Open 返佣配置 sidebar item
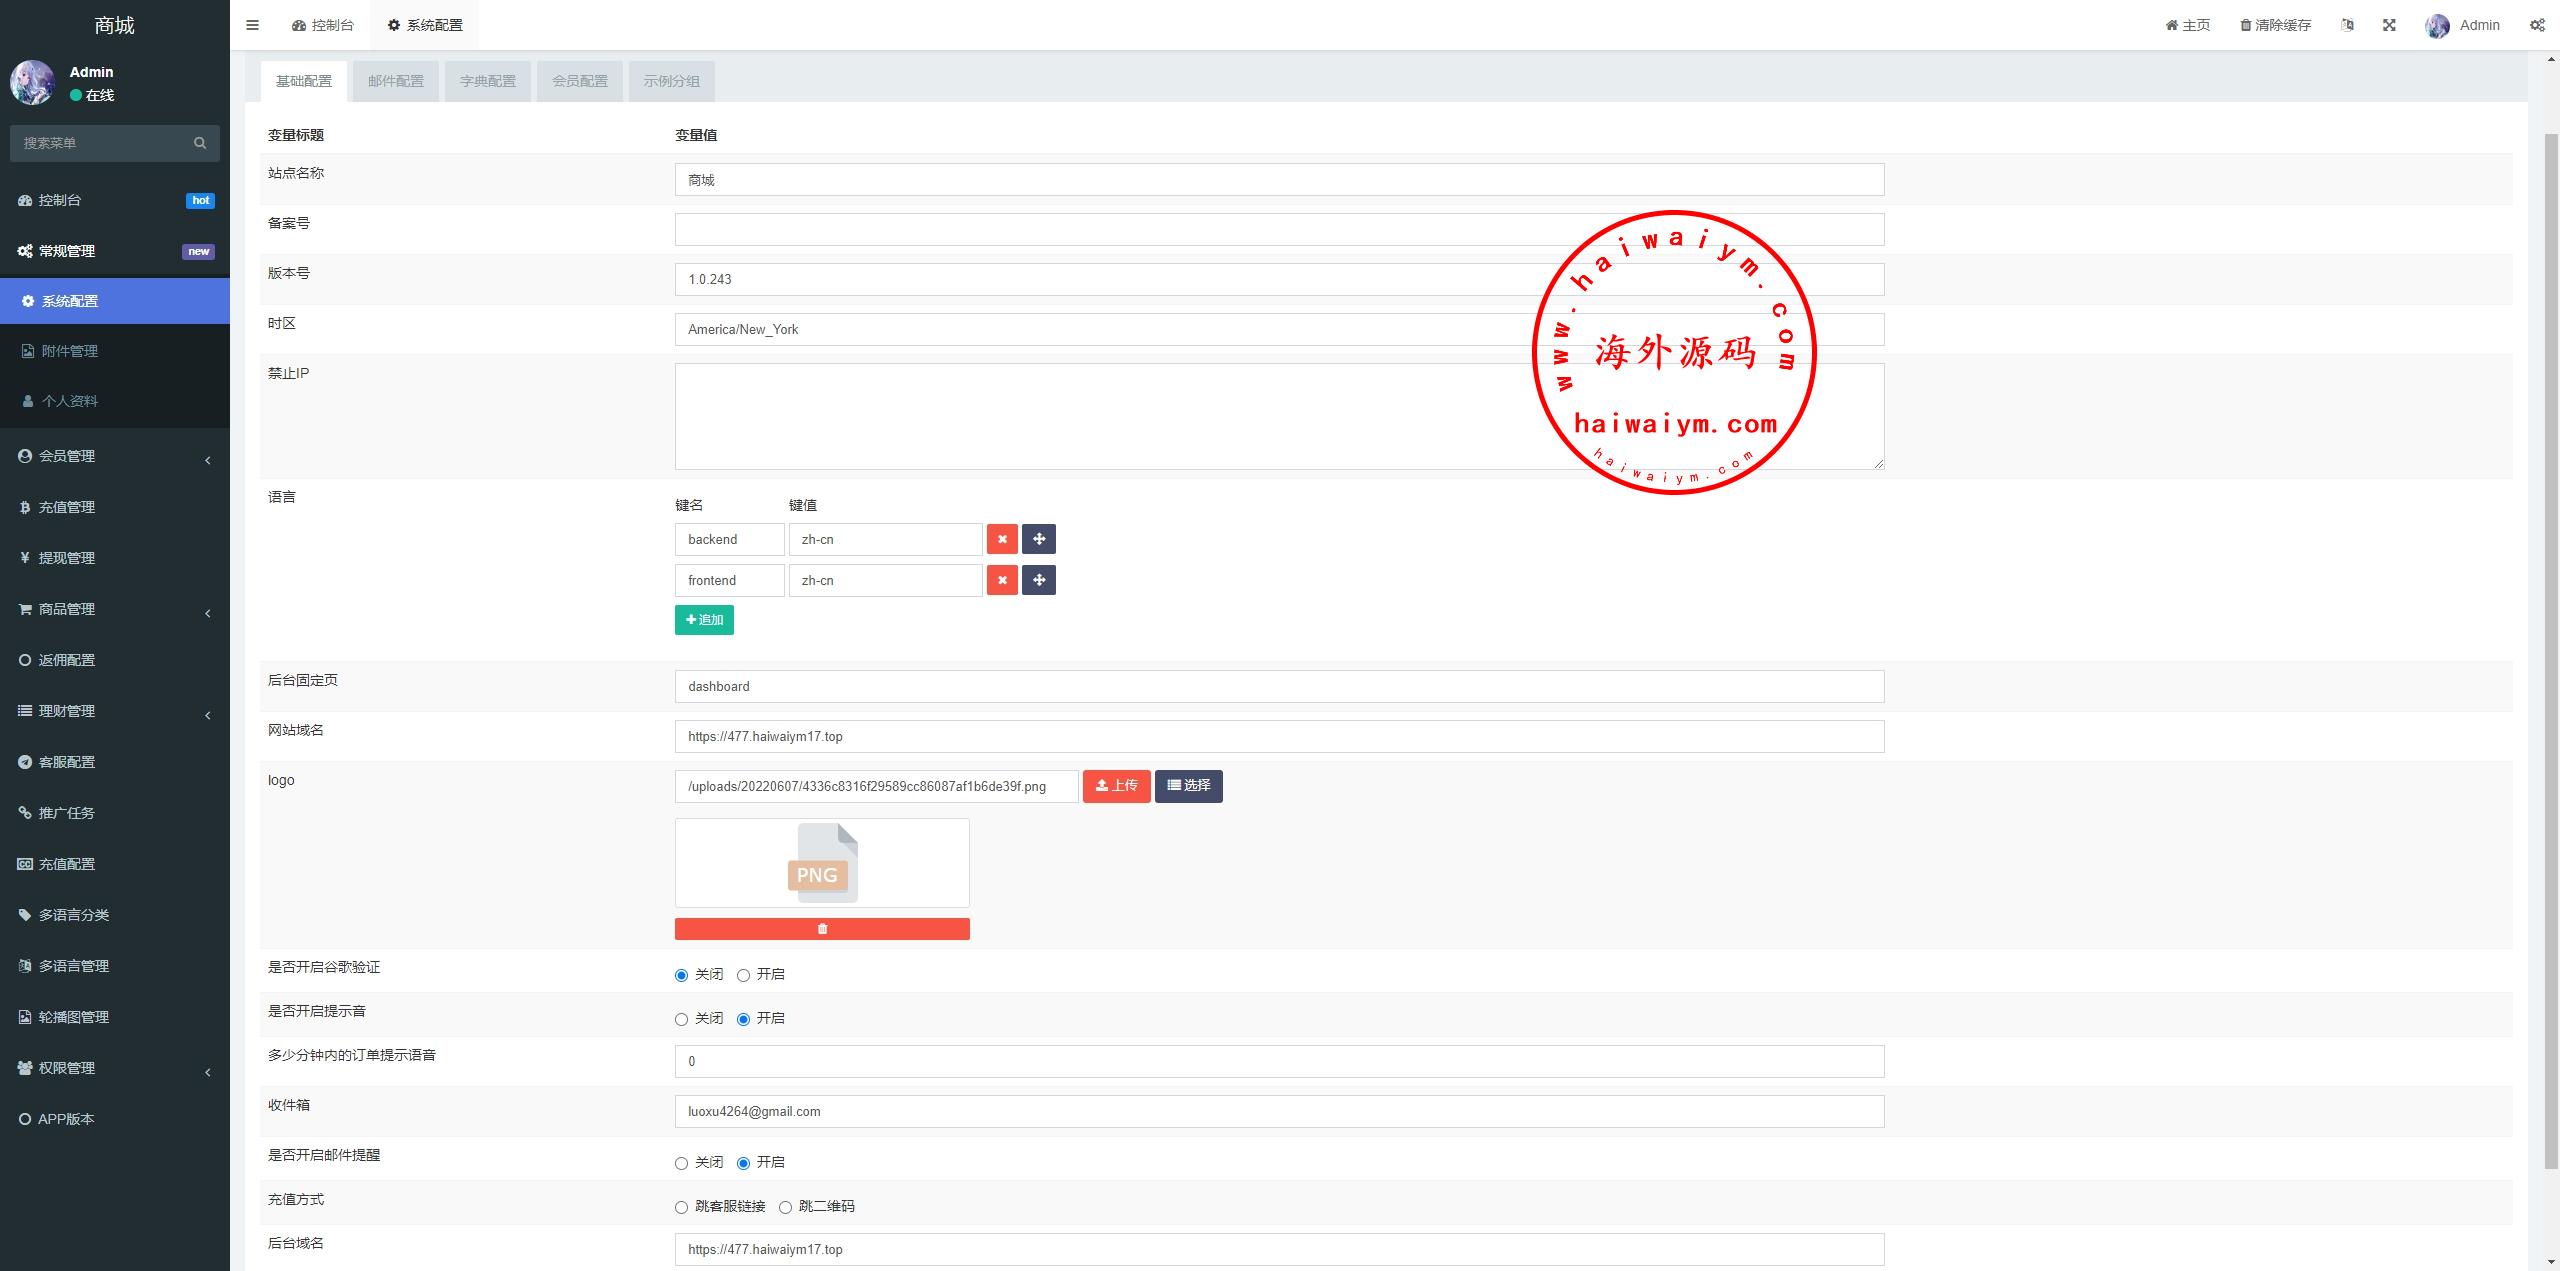 pos(115,660)
